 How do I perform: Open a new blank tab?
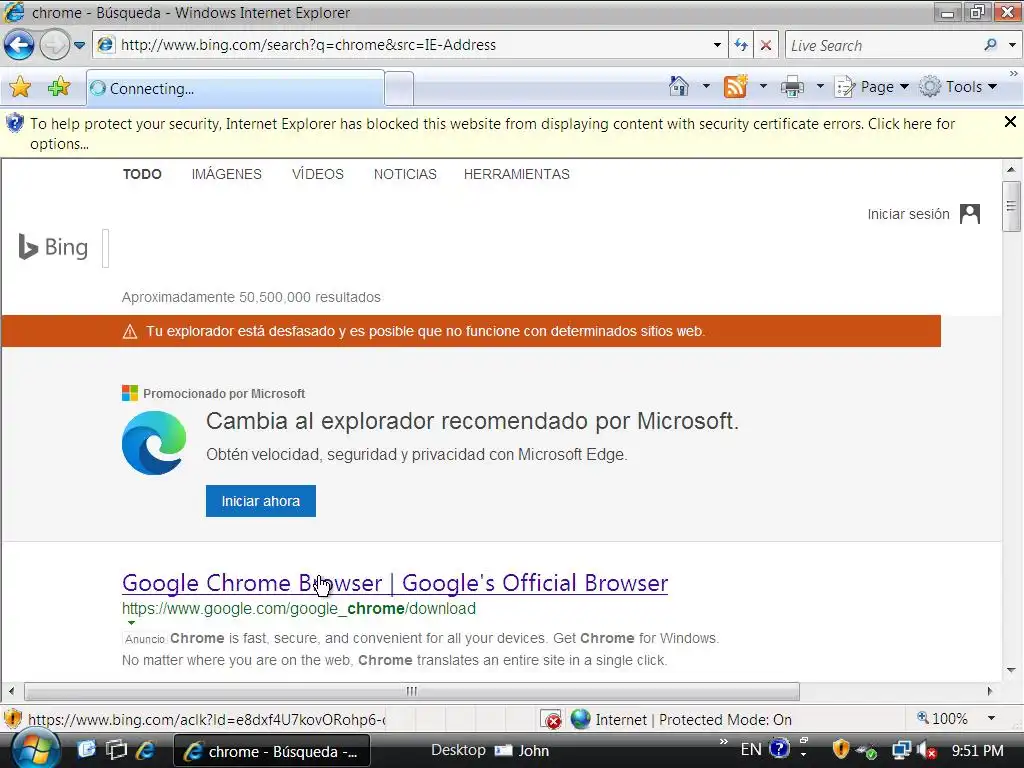399,88
